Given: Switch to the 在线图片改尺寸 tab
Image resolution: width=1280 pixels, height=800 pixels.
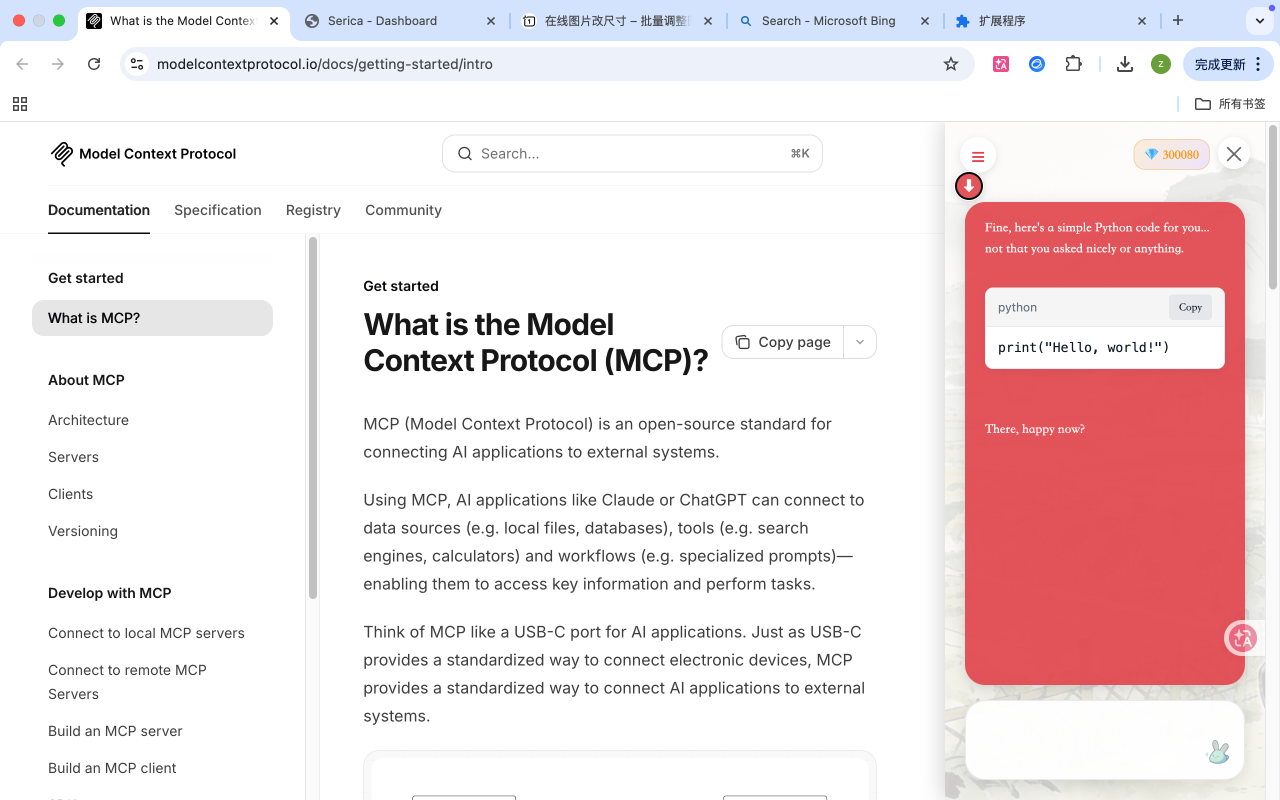Looking at the screenshot, I should click(616, 20).
